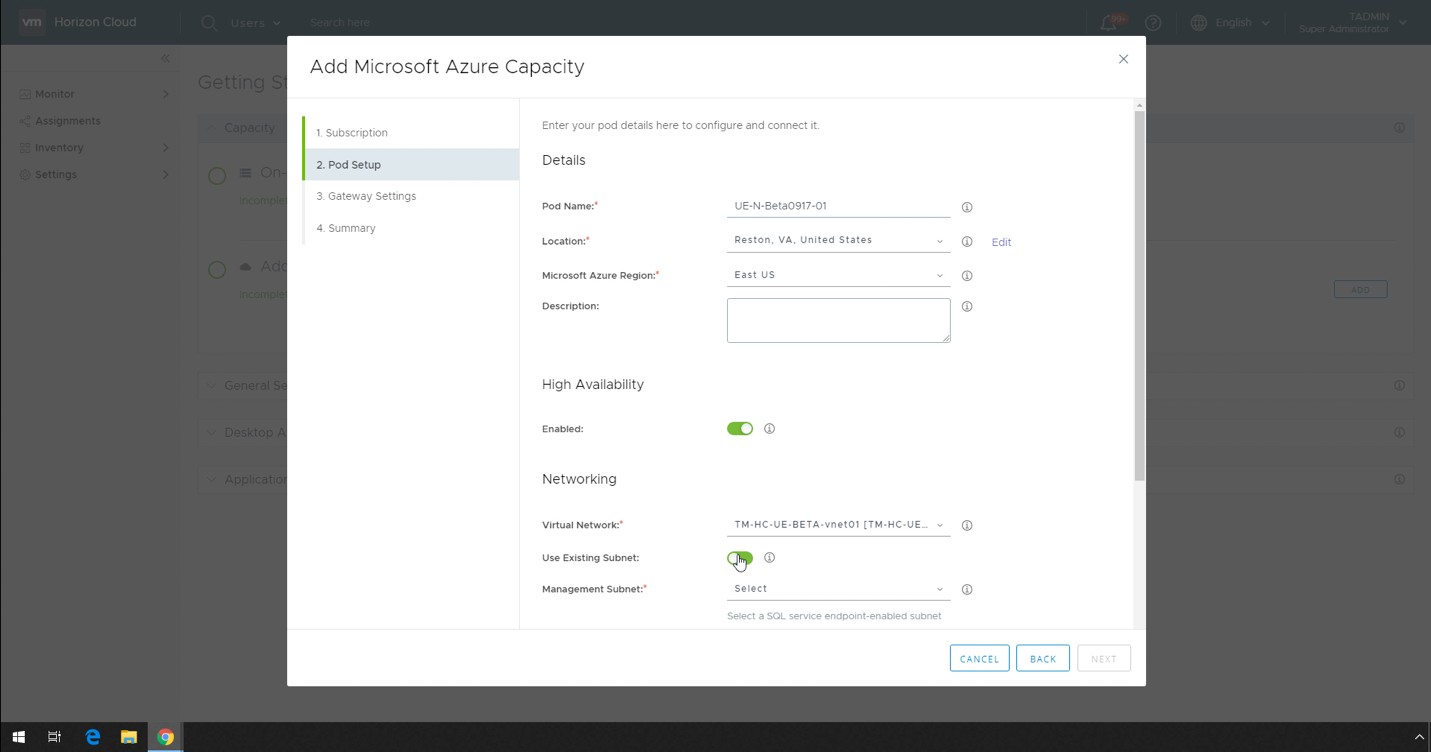Image resolution: width=1431 pixels, height=752 pixels.
Task: Open Task View in the taskbar
Action: [x=55, y=737]
